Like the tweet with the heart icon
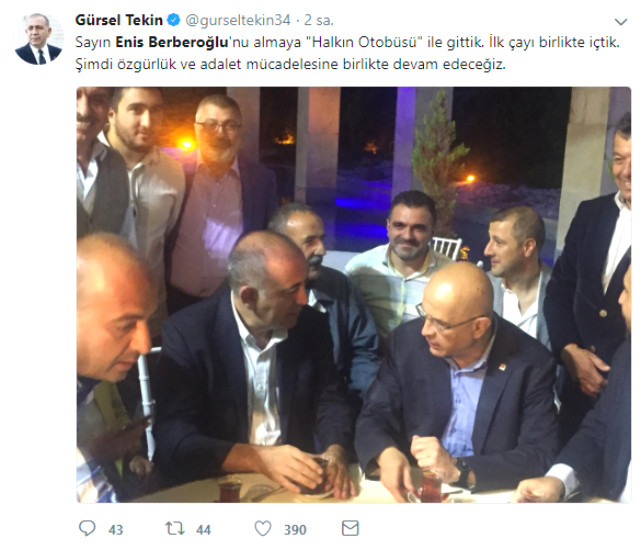Screen dimensions: 640x549 coord(263,529)
